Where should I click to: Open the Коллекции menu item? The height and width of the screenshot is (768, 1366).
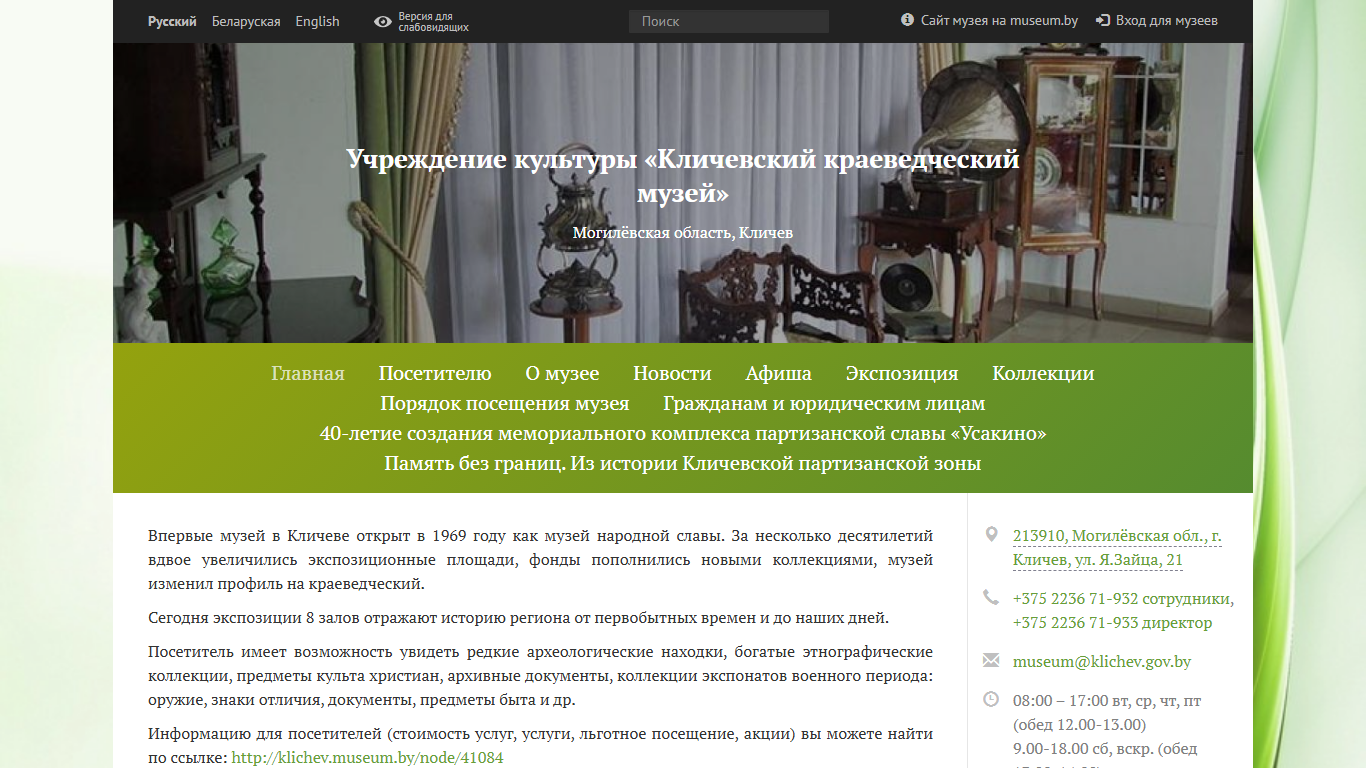pos(1043,373)
